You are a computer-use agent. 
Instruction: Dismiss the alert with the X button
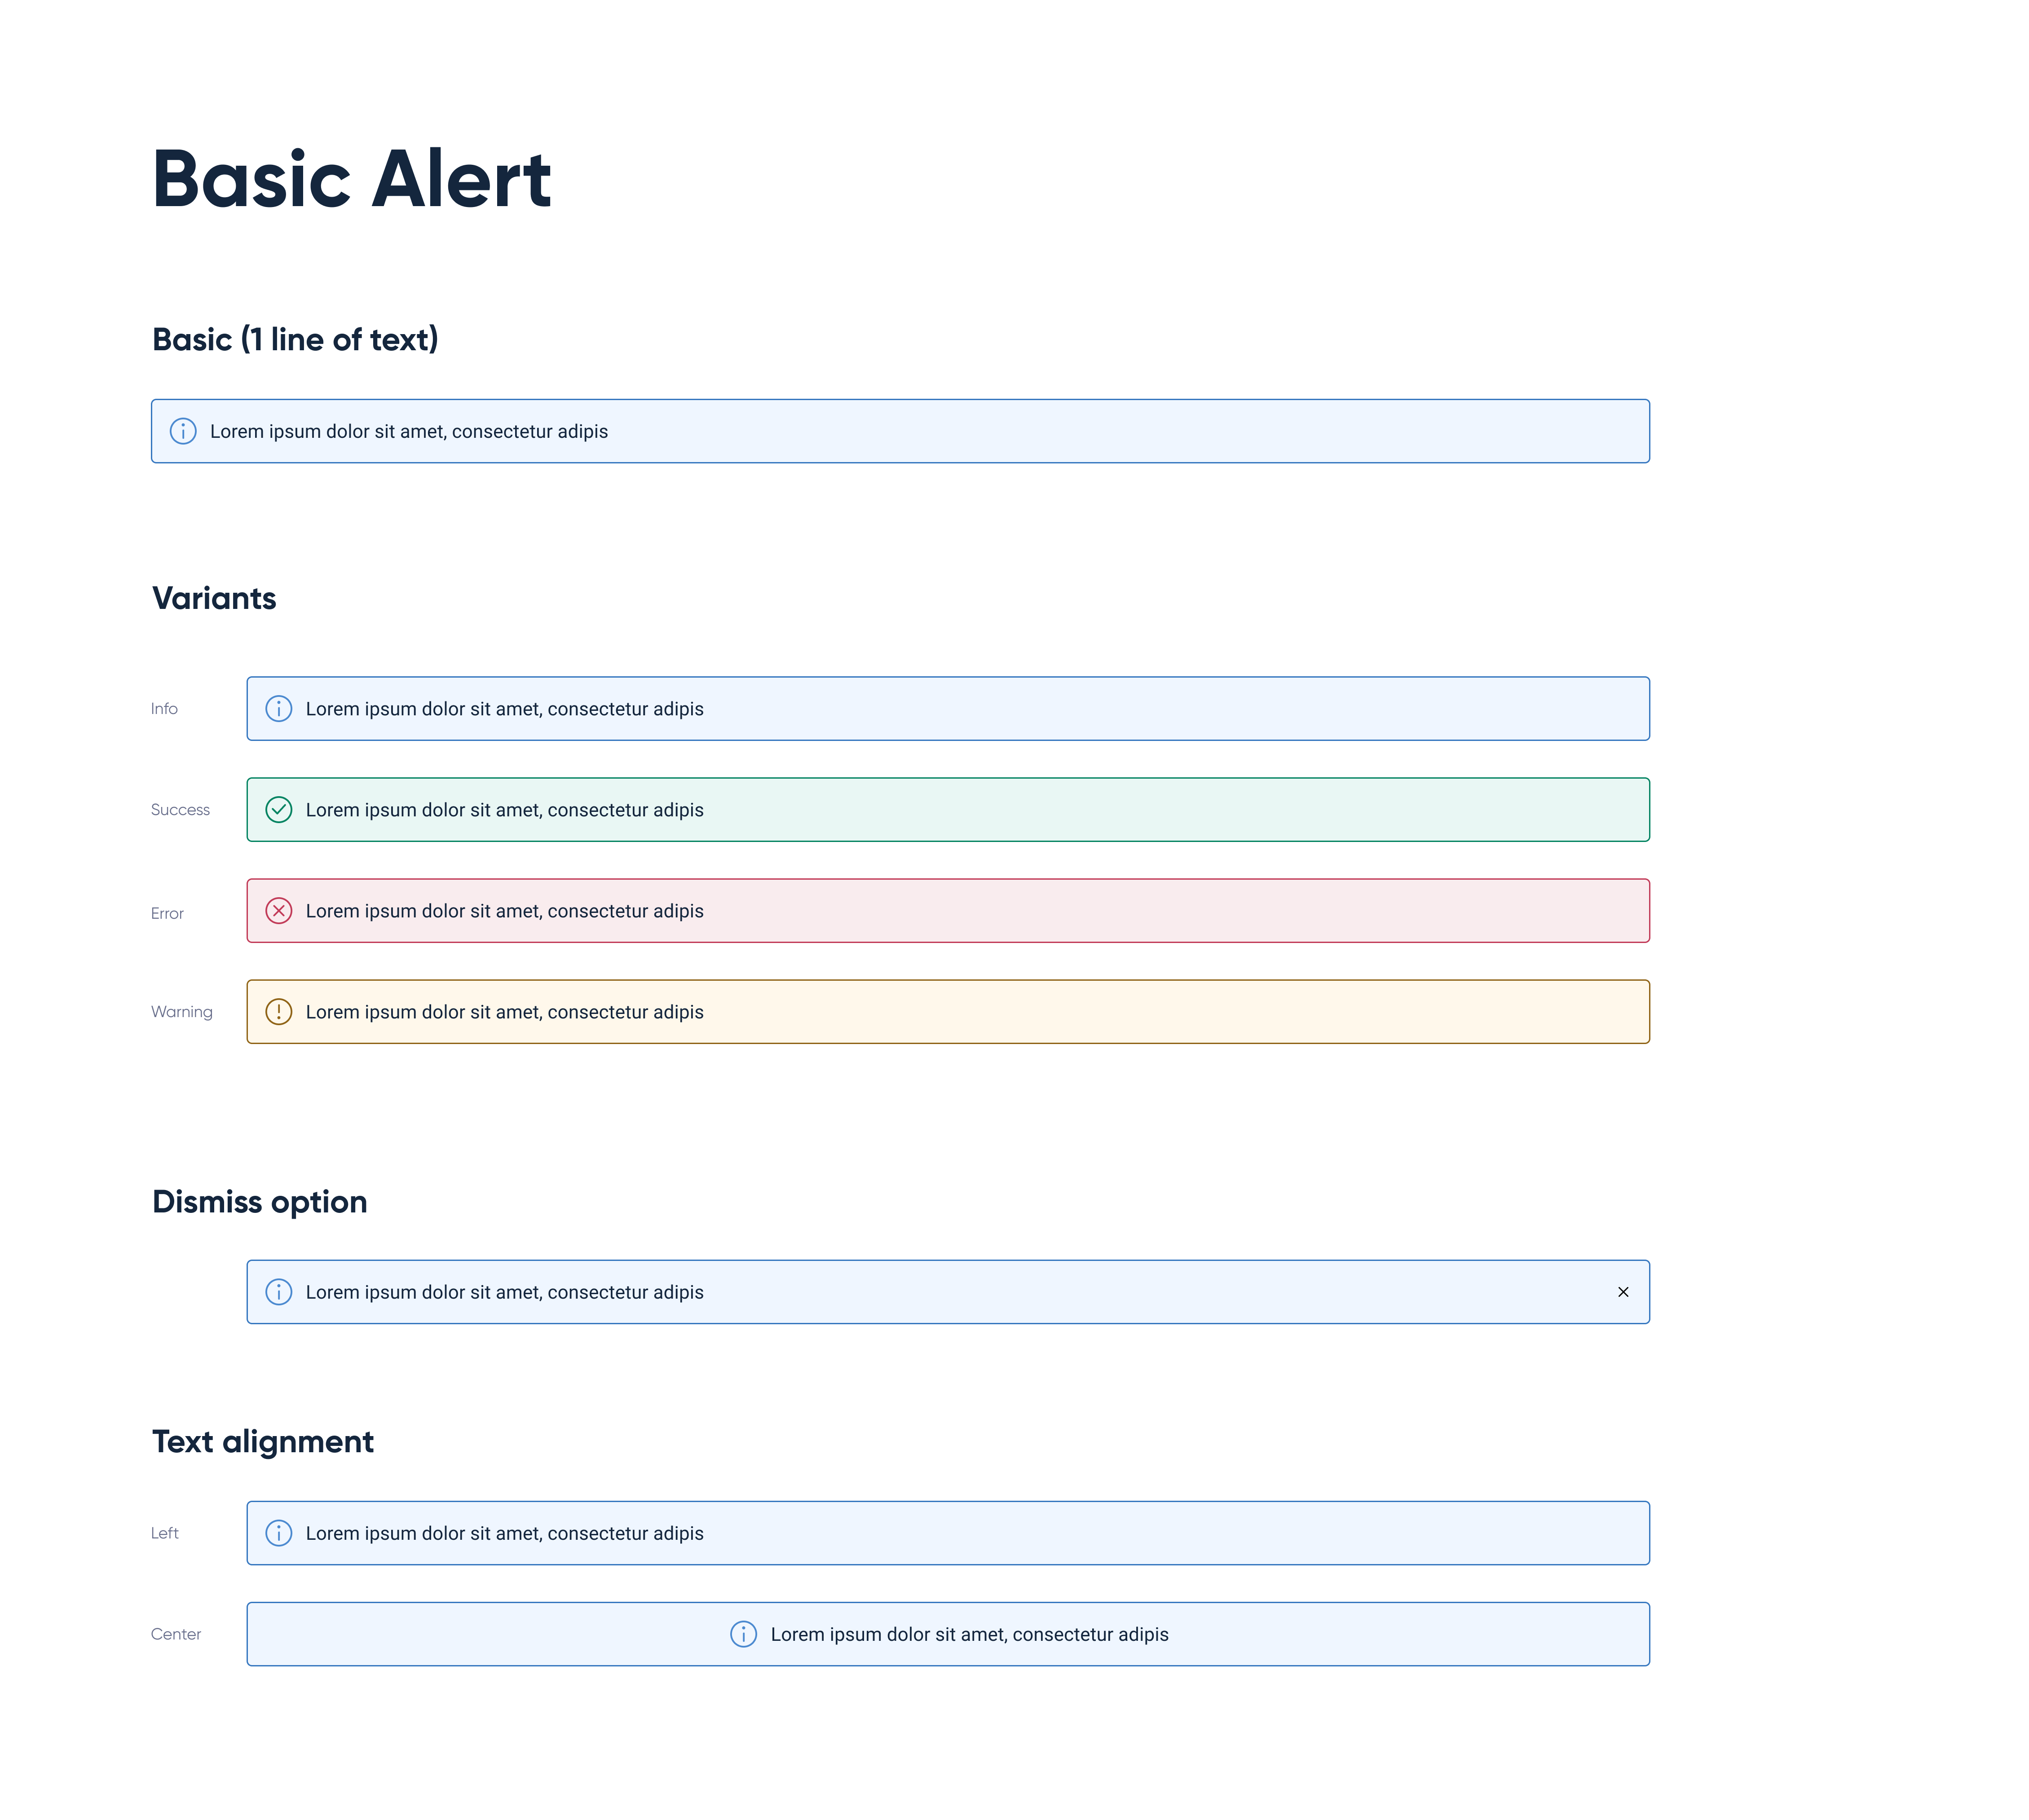pyautogui.click(x=1623, y=1292)
